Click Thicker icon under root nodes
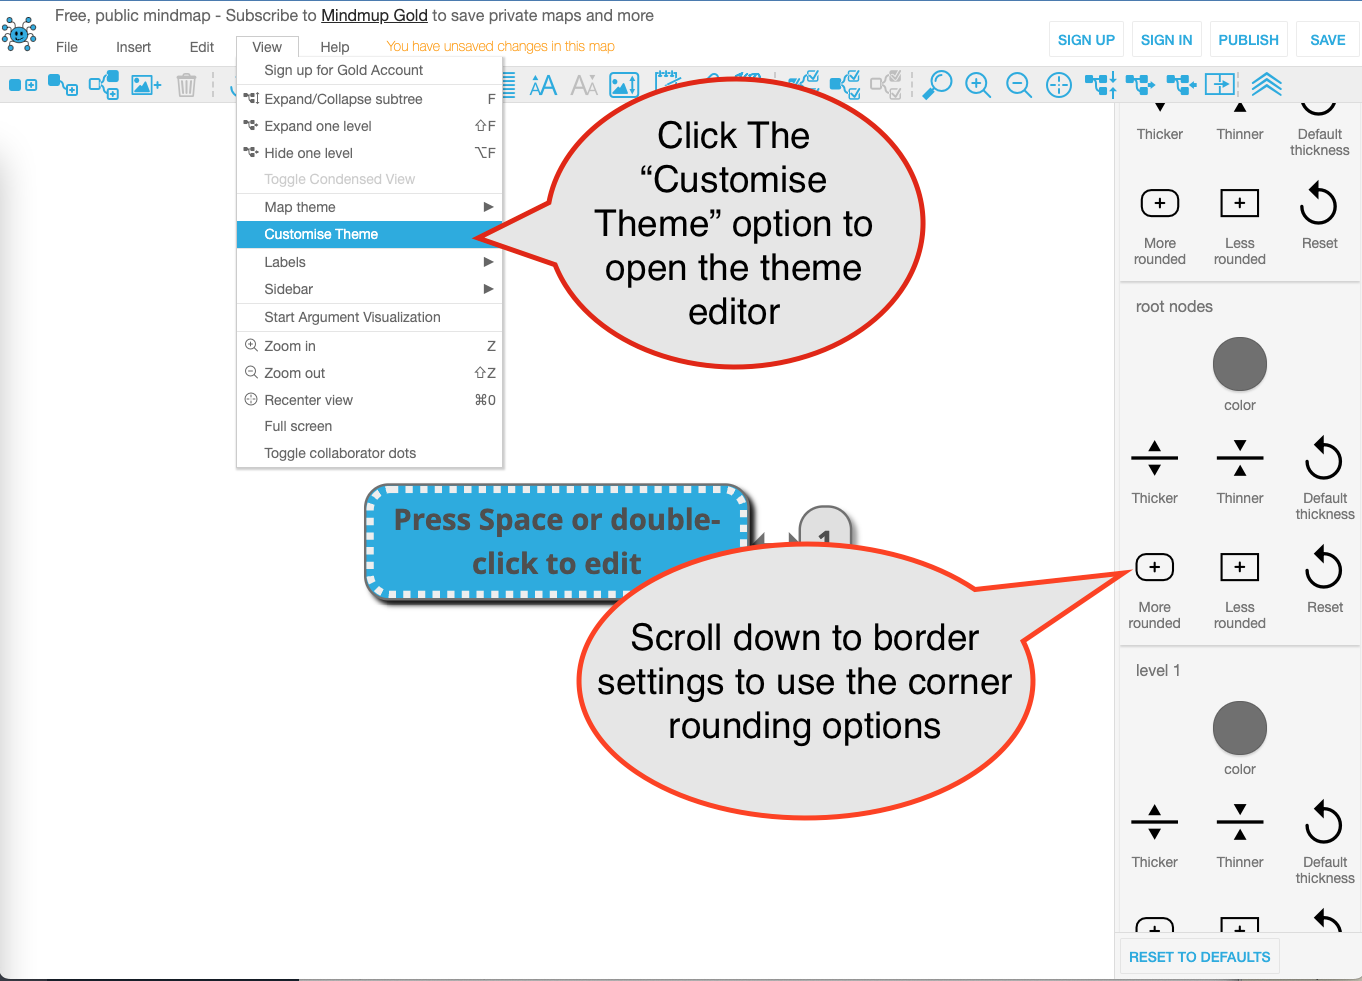The width and height of the screenshot is (1362, 981). 1155,458
